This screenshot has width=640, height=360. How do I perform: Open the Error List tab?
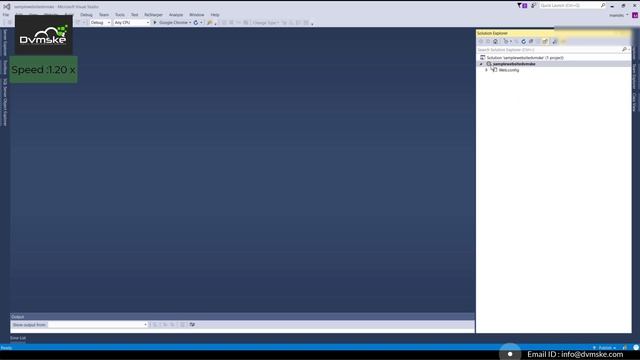click(18, 338)
